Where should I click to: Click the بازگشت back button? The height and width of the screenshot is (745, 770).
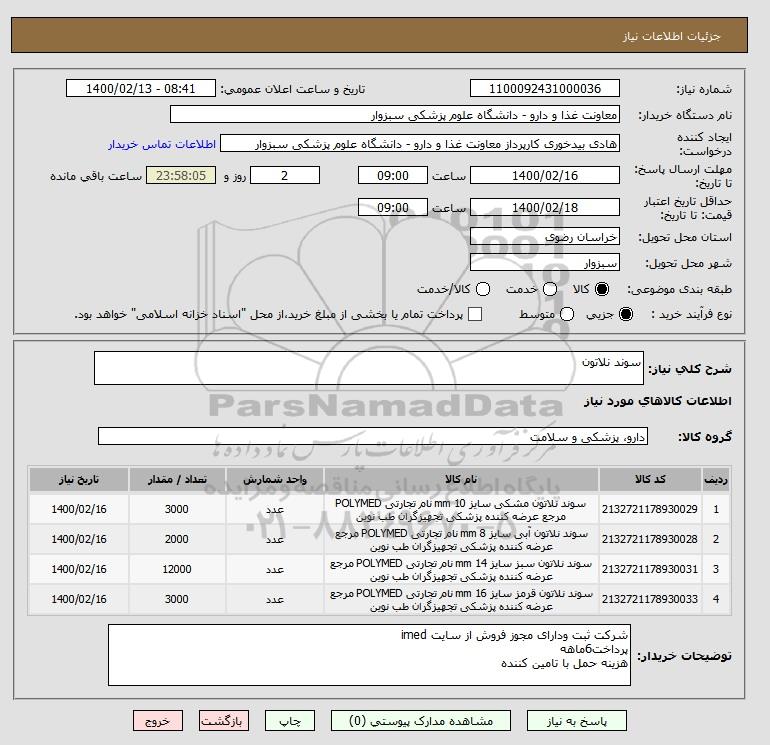[223, 721]
